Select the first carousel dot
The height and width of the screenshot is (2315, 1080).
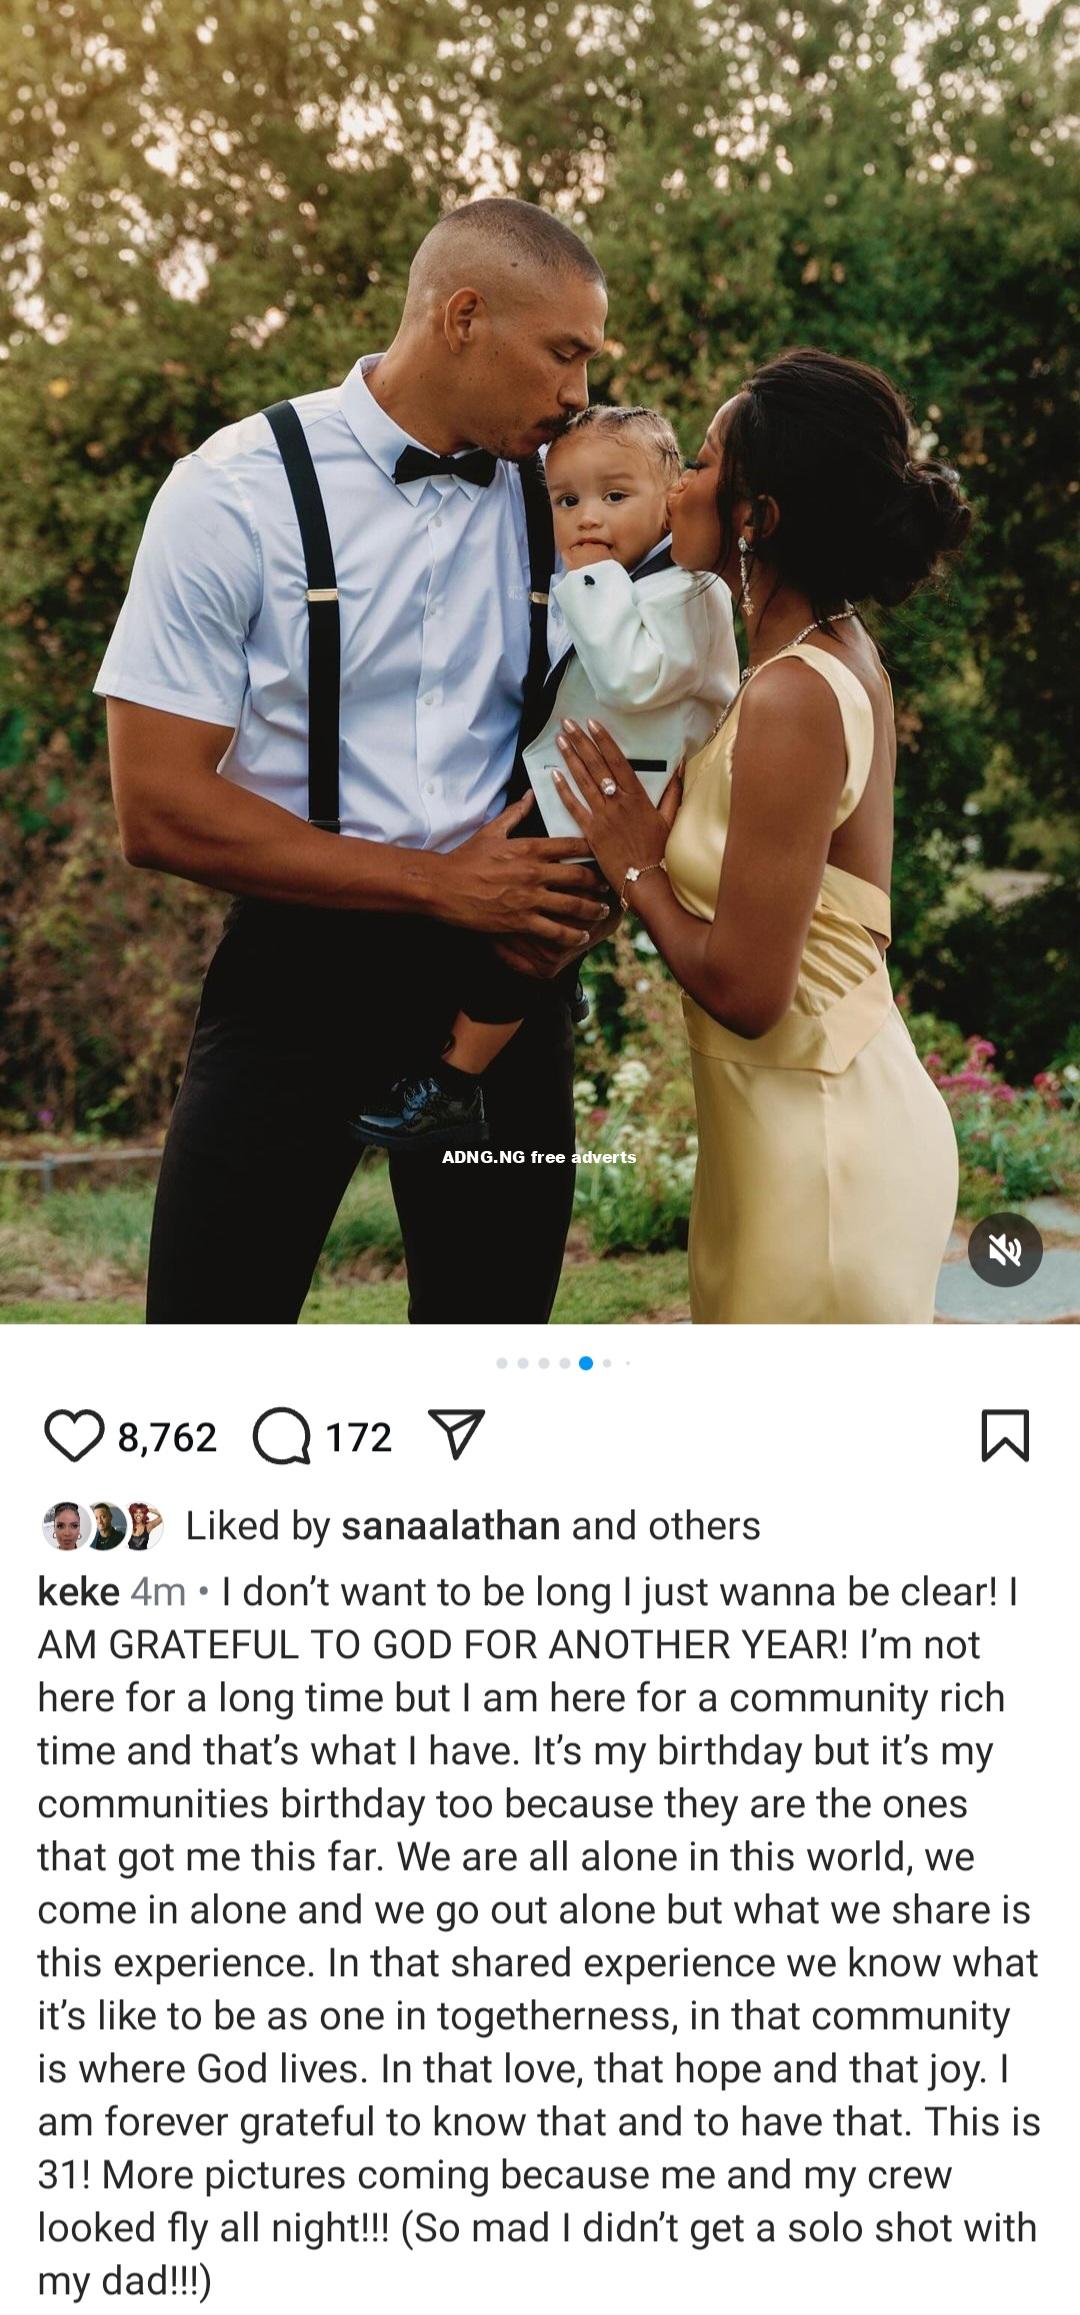(x=502, y=1363)
